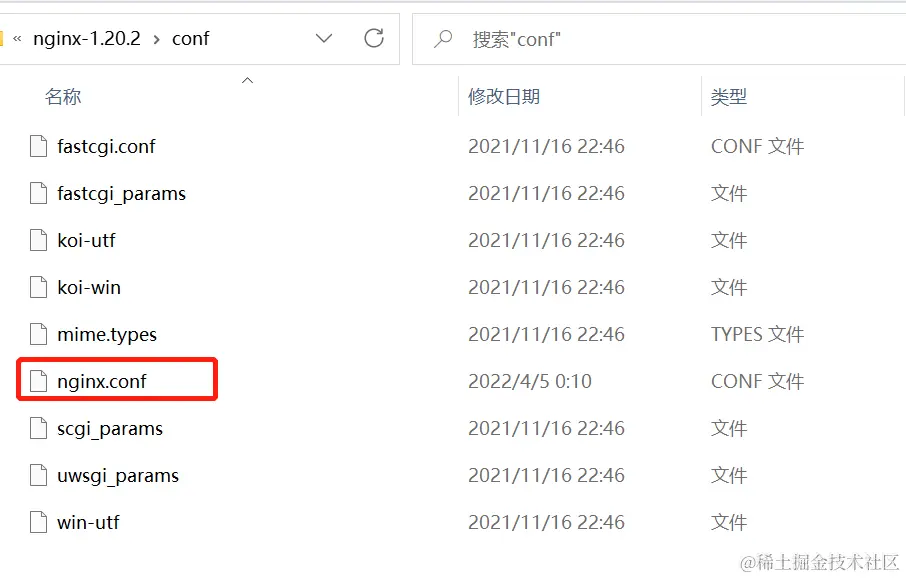Click the conf breadcrumb segment
The width and height of the screenshot is (906, 579).
point(190,39)
